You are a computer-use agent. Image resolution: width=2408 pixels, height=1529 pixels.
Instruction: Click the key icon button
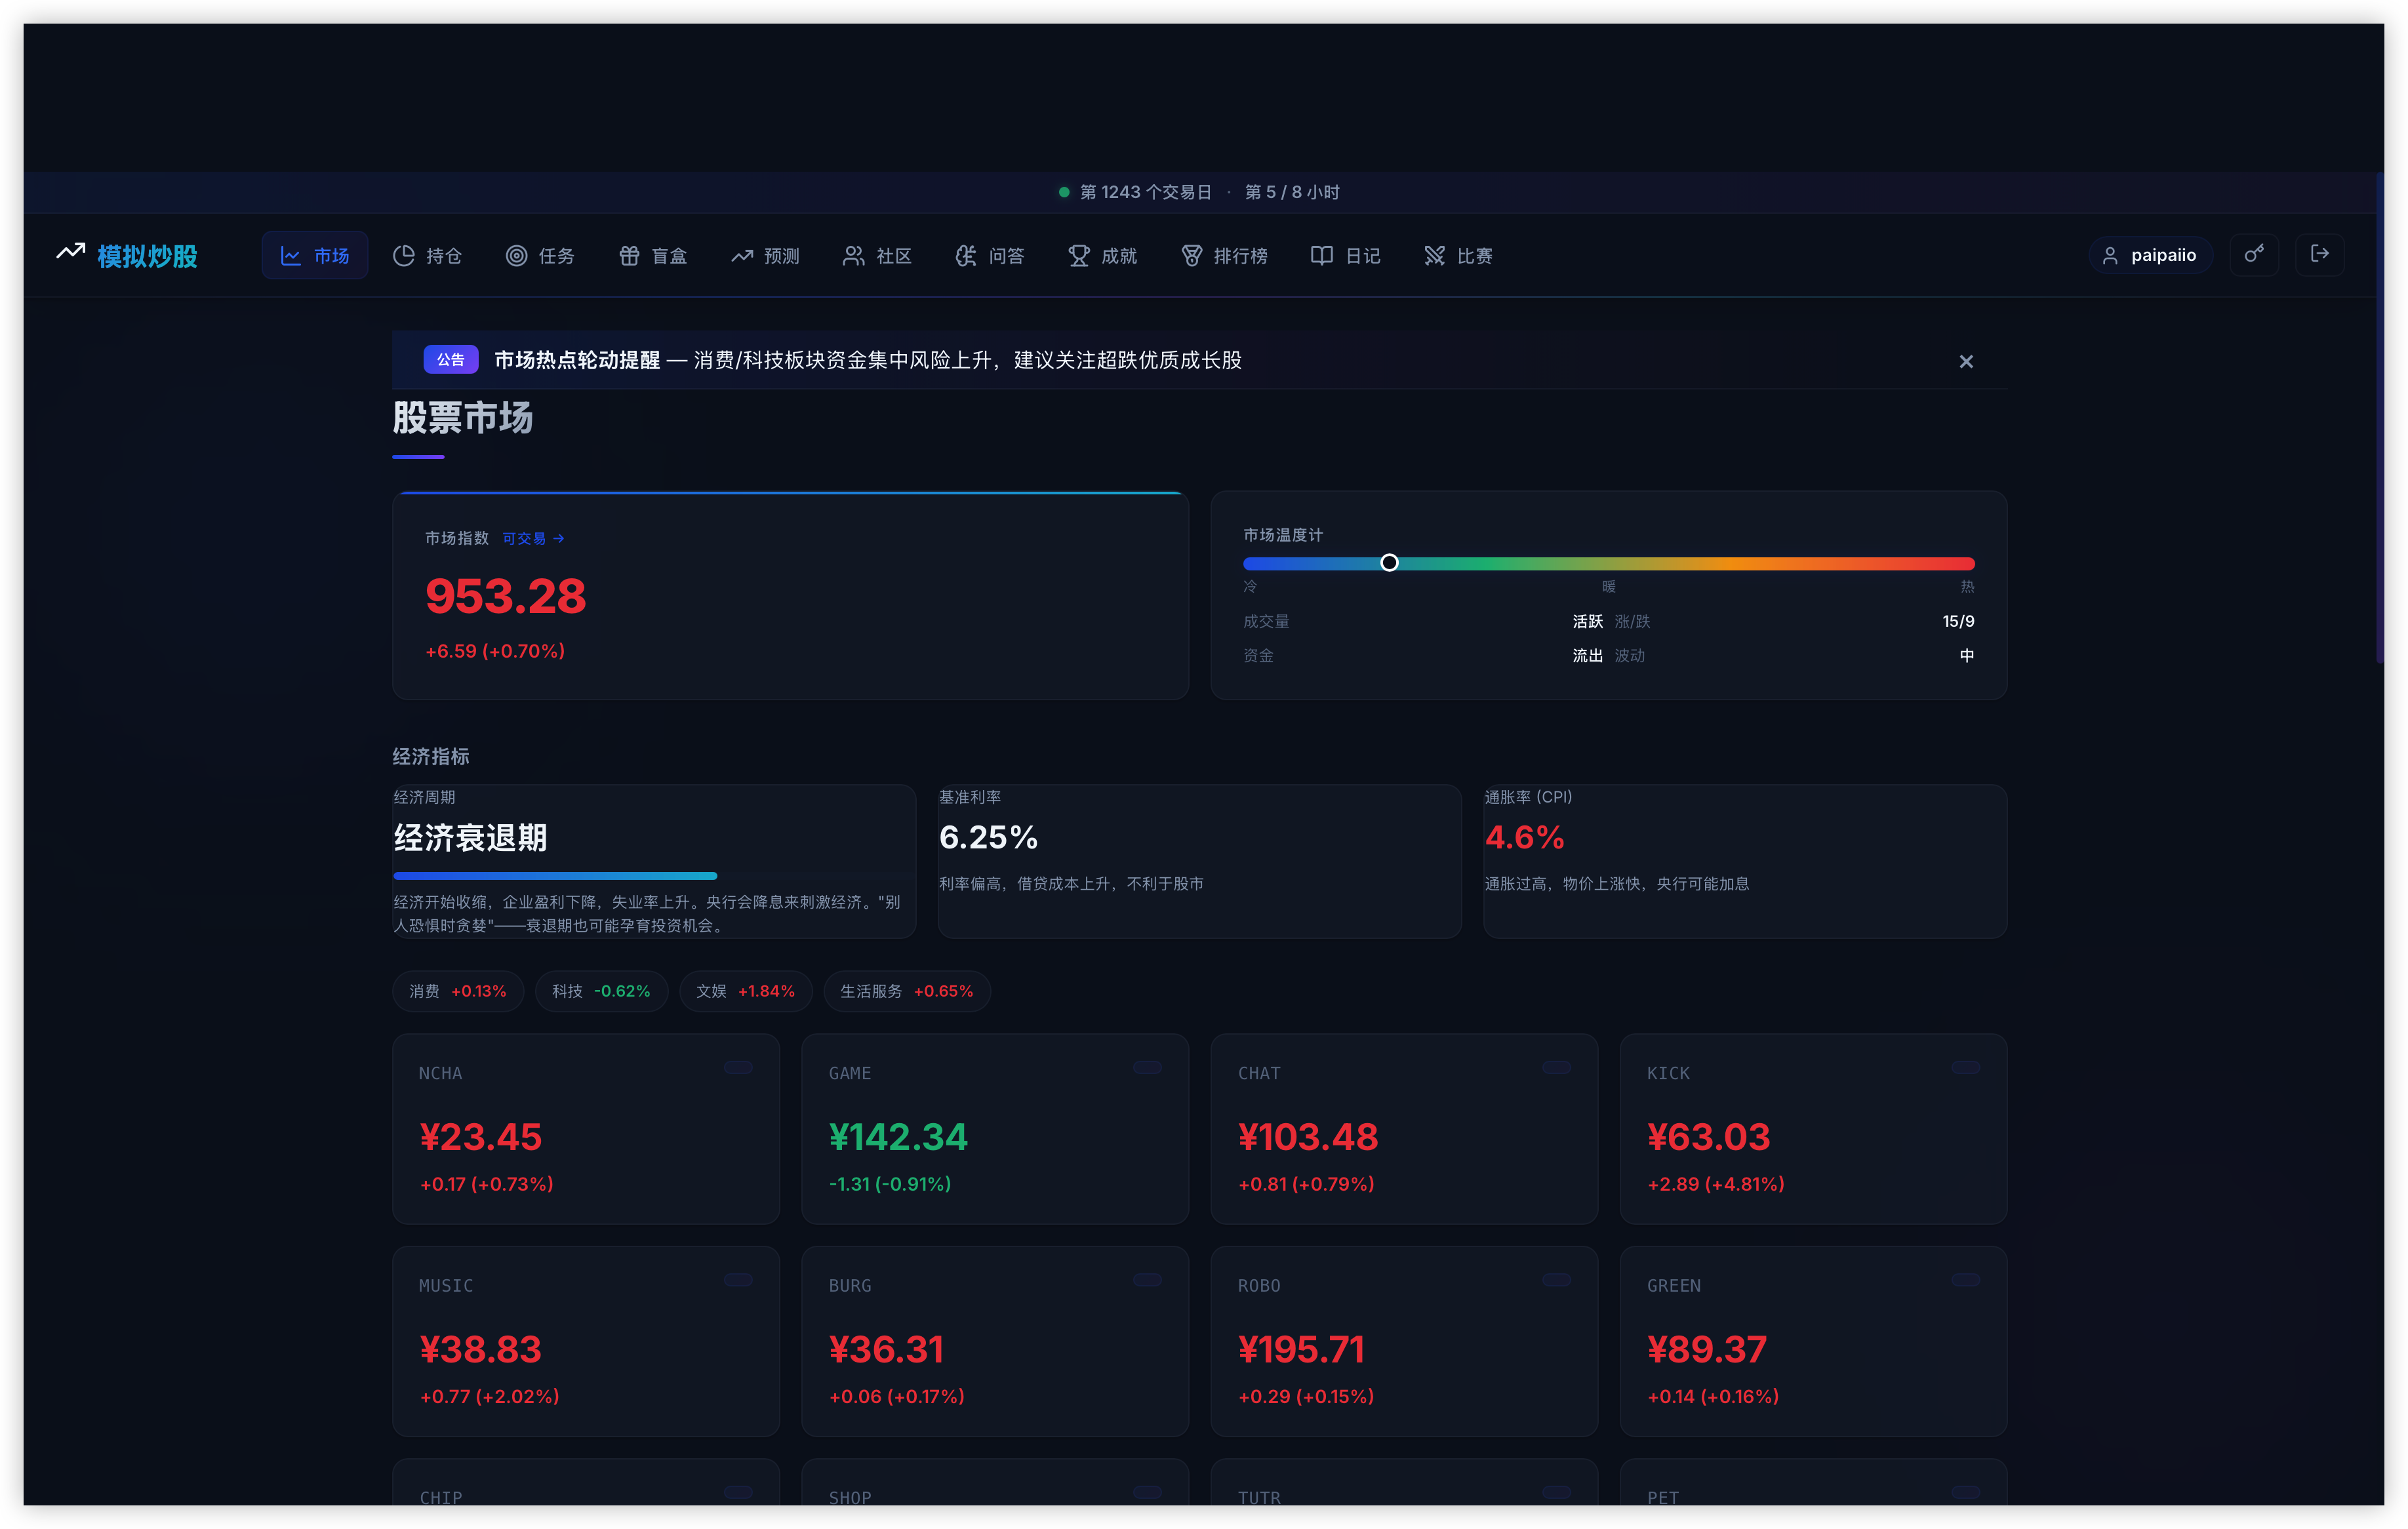[x=2253, y=254]
